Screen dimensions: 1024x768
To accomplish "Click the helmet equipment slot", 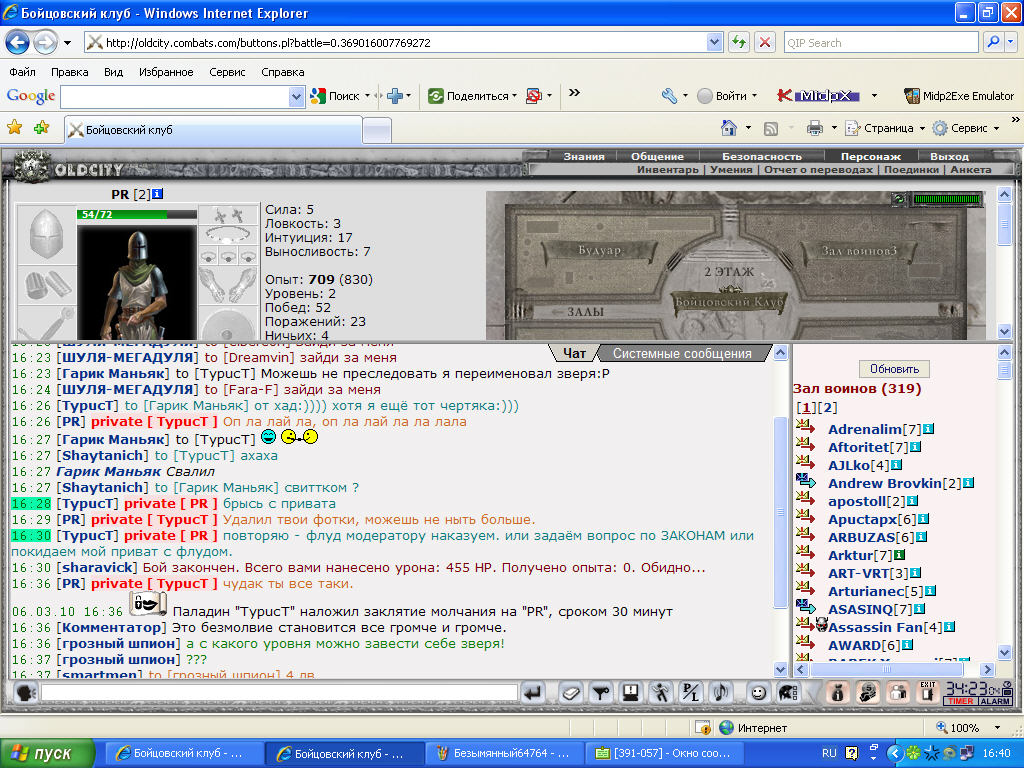I will [x=46, y=234].
